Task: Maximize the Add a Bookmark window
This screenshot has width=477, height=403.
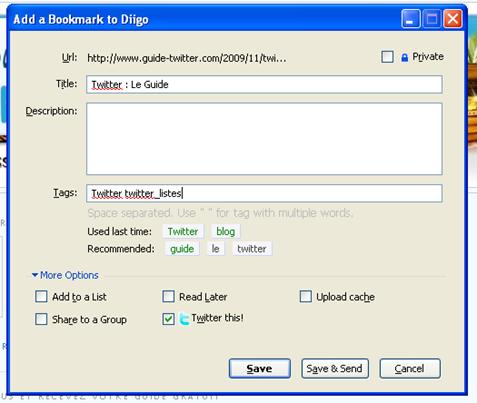Action: pyautogui.click(x=432, y=19)
